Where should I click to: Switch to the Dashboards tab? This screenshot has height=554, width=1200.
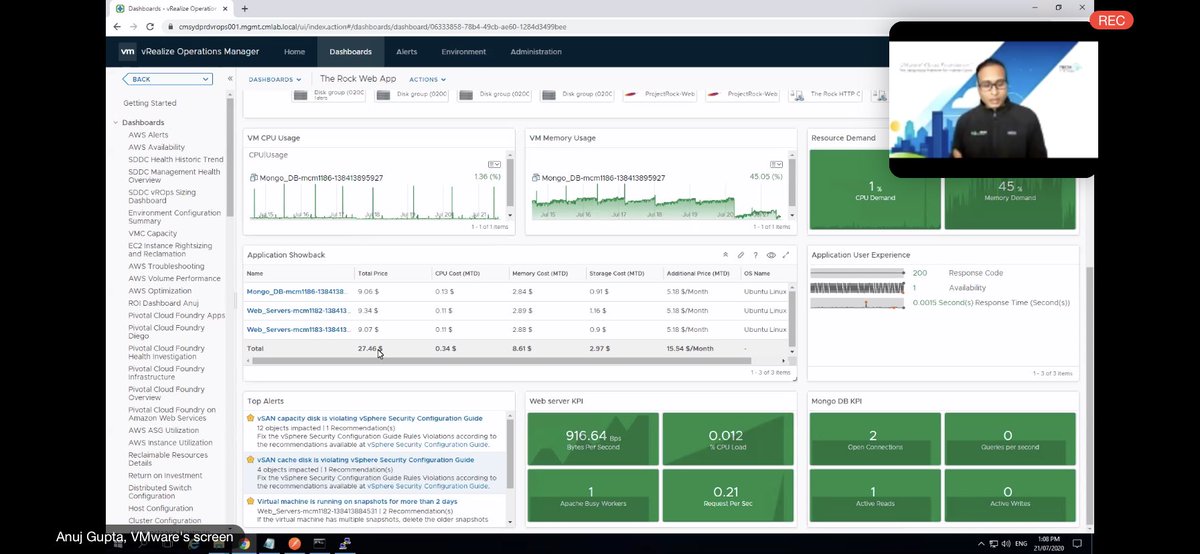point(350,52)
